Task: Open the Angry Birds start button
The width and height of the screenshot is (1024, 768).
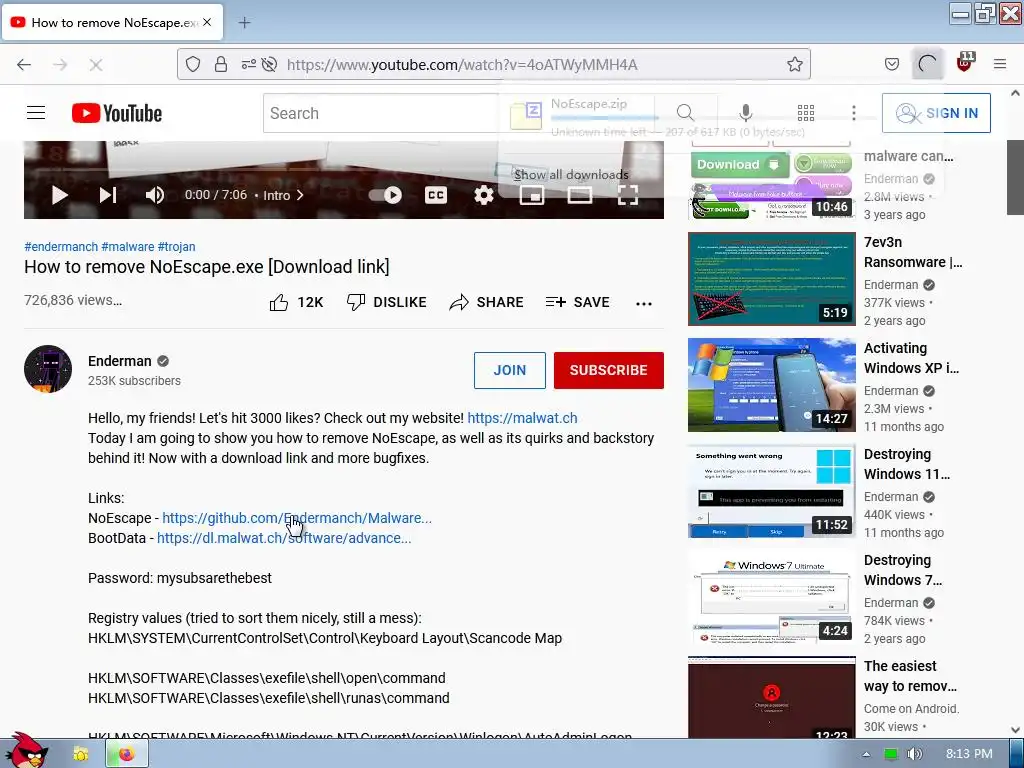Action: pyautogui.click(x=26, y=752)
